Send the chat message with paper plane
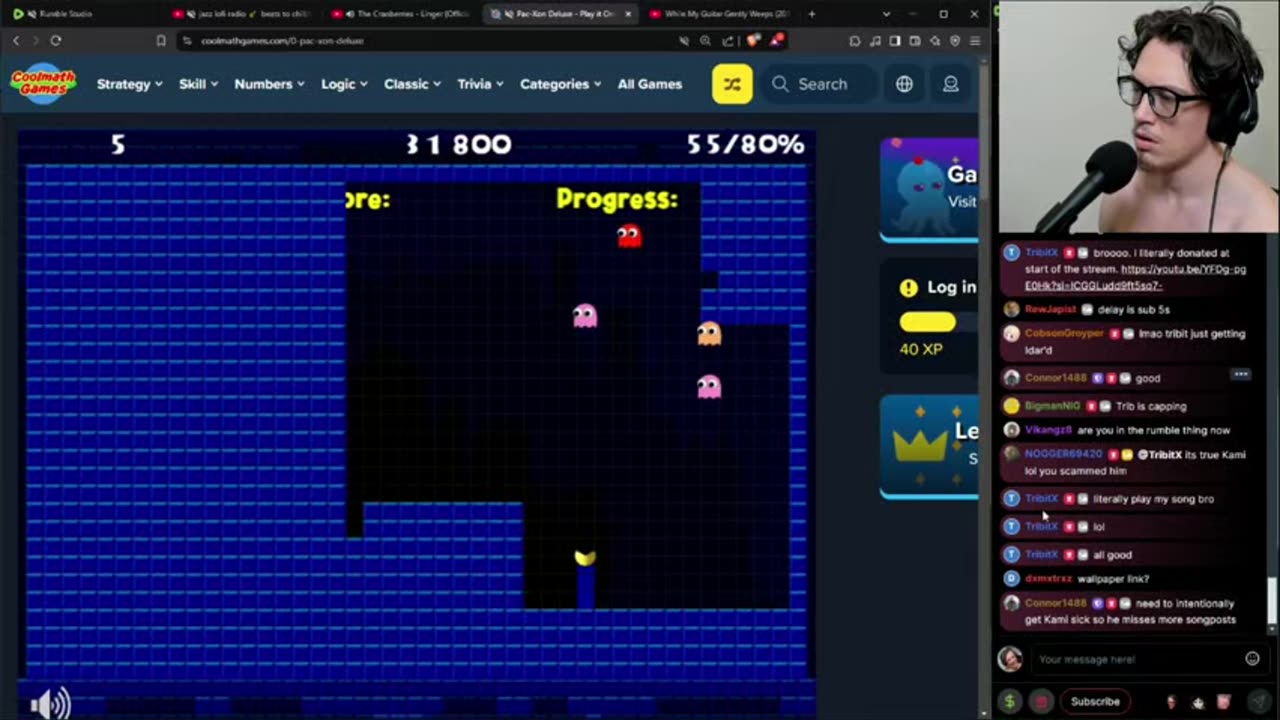The height and width of the screenshot is (720, 1280). point(1260,701)
